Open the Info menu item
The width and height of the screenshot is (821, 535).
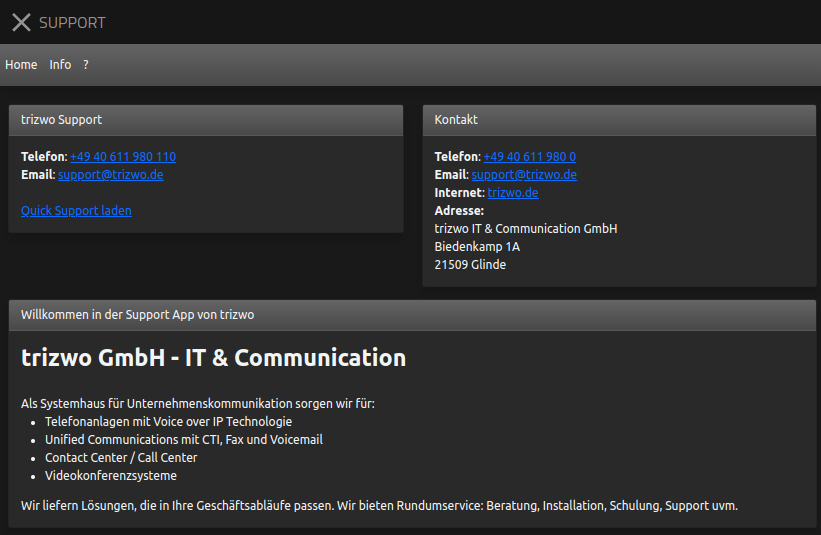(x=60, y=64)
